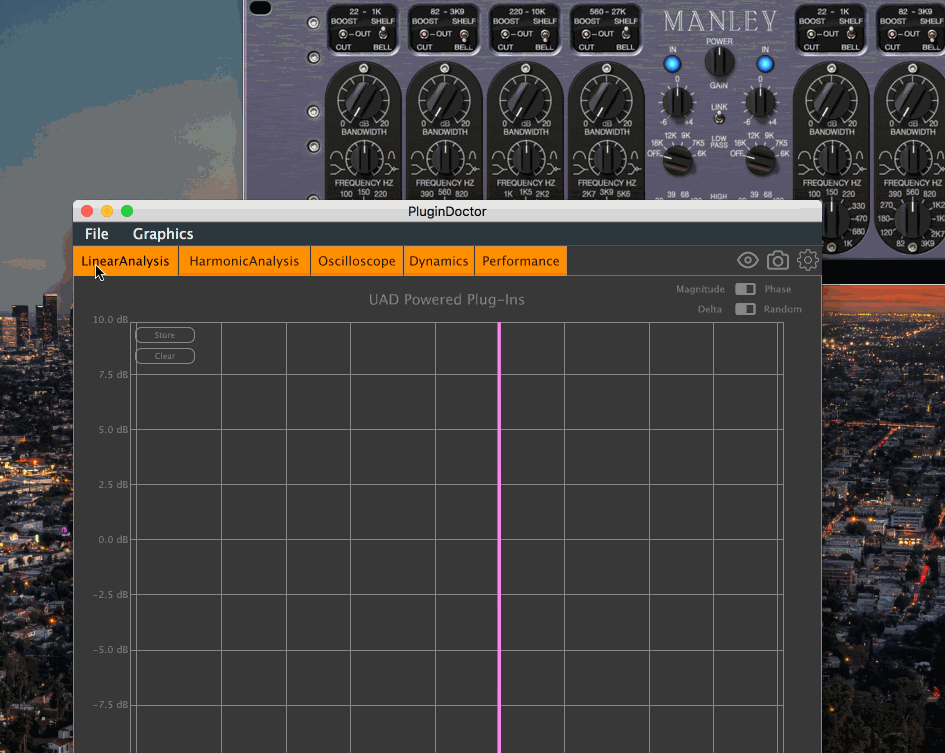Image resolution: width=945 pixels, height=753 pixels.
Task: Take a snapshot with the camera icon
Action: coord(777,261)
